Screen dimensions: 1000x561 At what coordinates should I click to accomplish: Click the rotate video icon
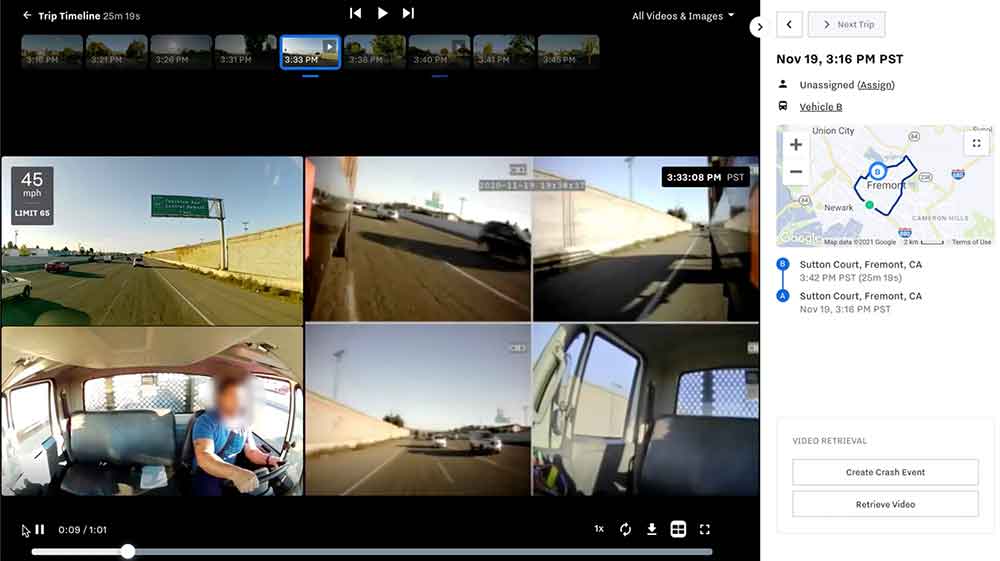pos(626,529)
